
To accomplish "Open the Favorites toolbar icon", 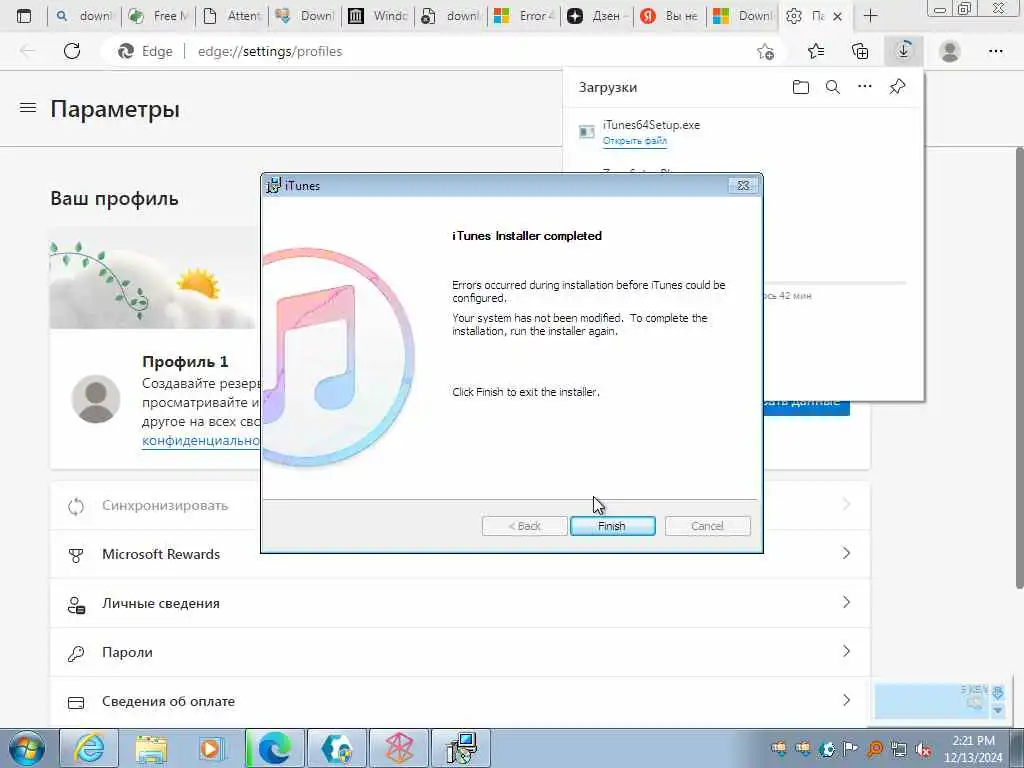I will (816, 51).
